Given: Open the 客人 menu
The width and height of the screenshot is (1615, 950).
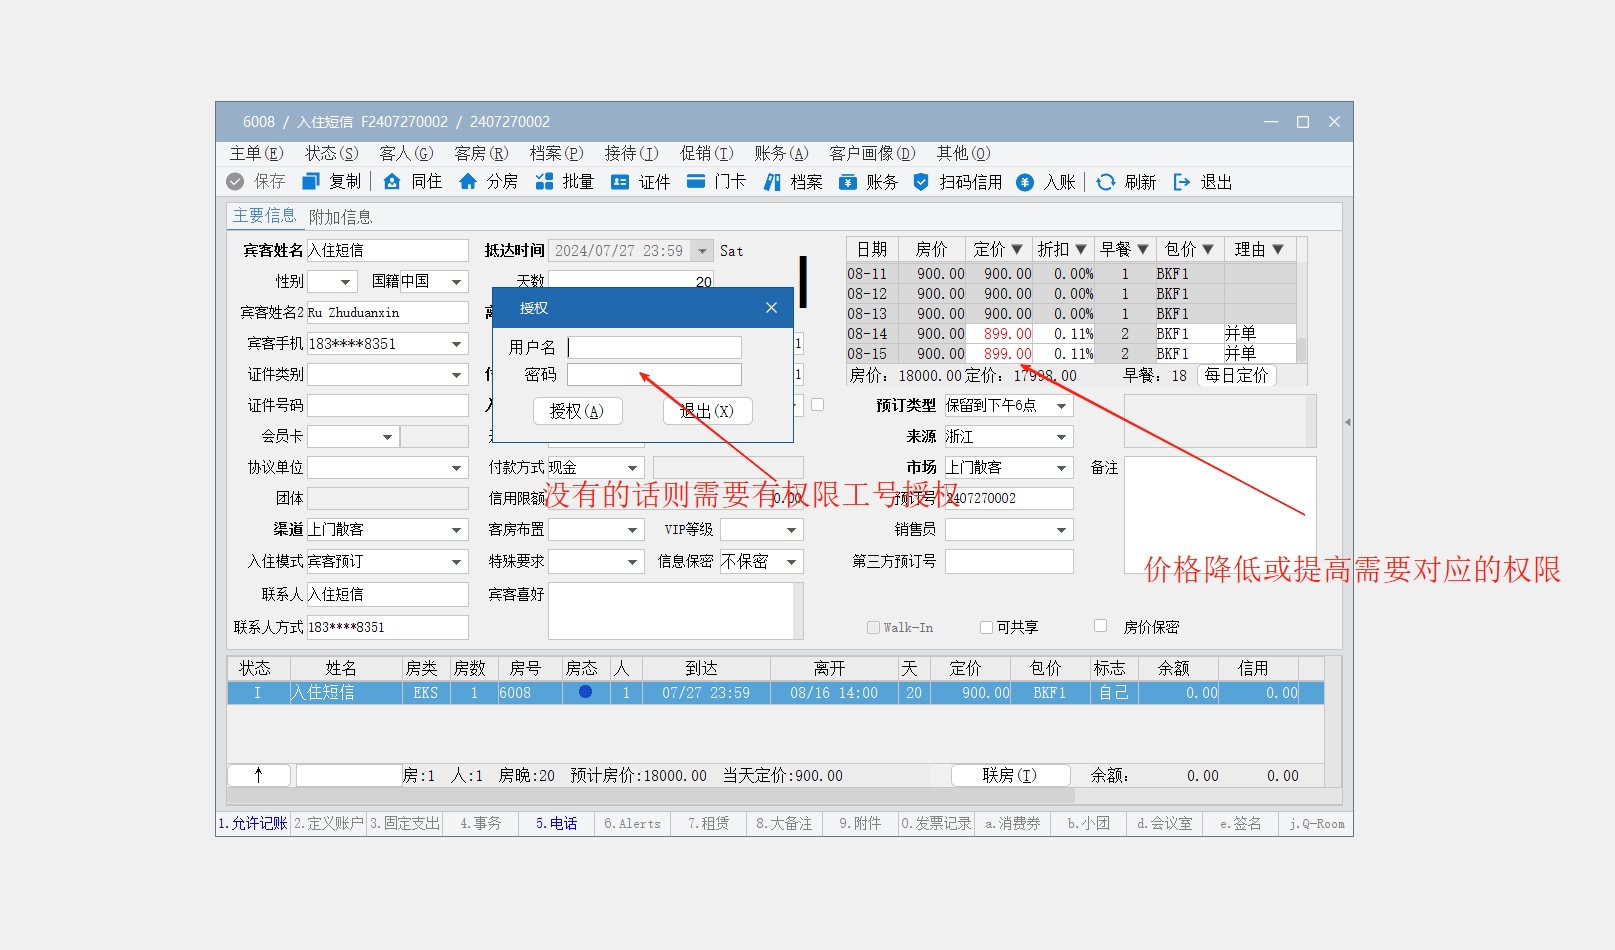Looking at the screenshot, I should click(x=407, y=153).
